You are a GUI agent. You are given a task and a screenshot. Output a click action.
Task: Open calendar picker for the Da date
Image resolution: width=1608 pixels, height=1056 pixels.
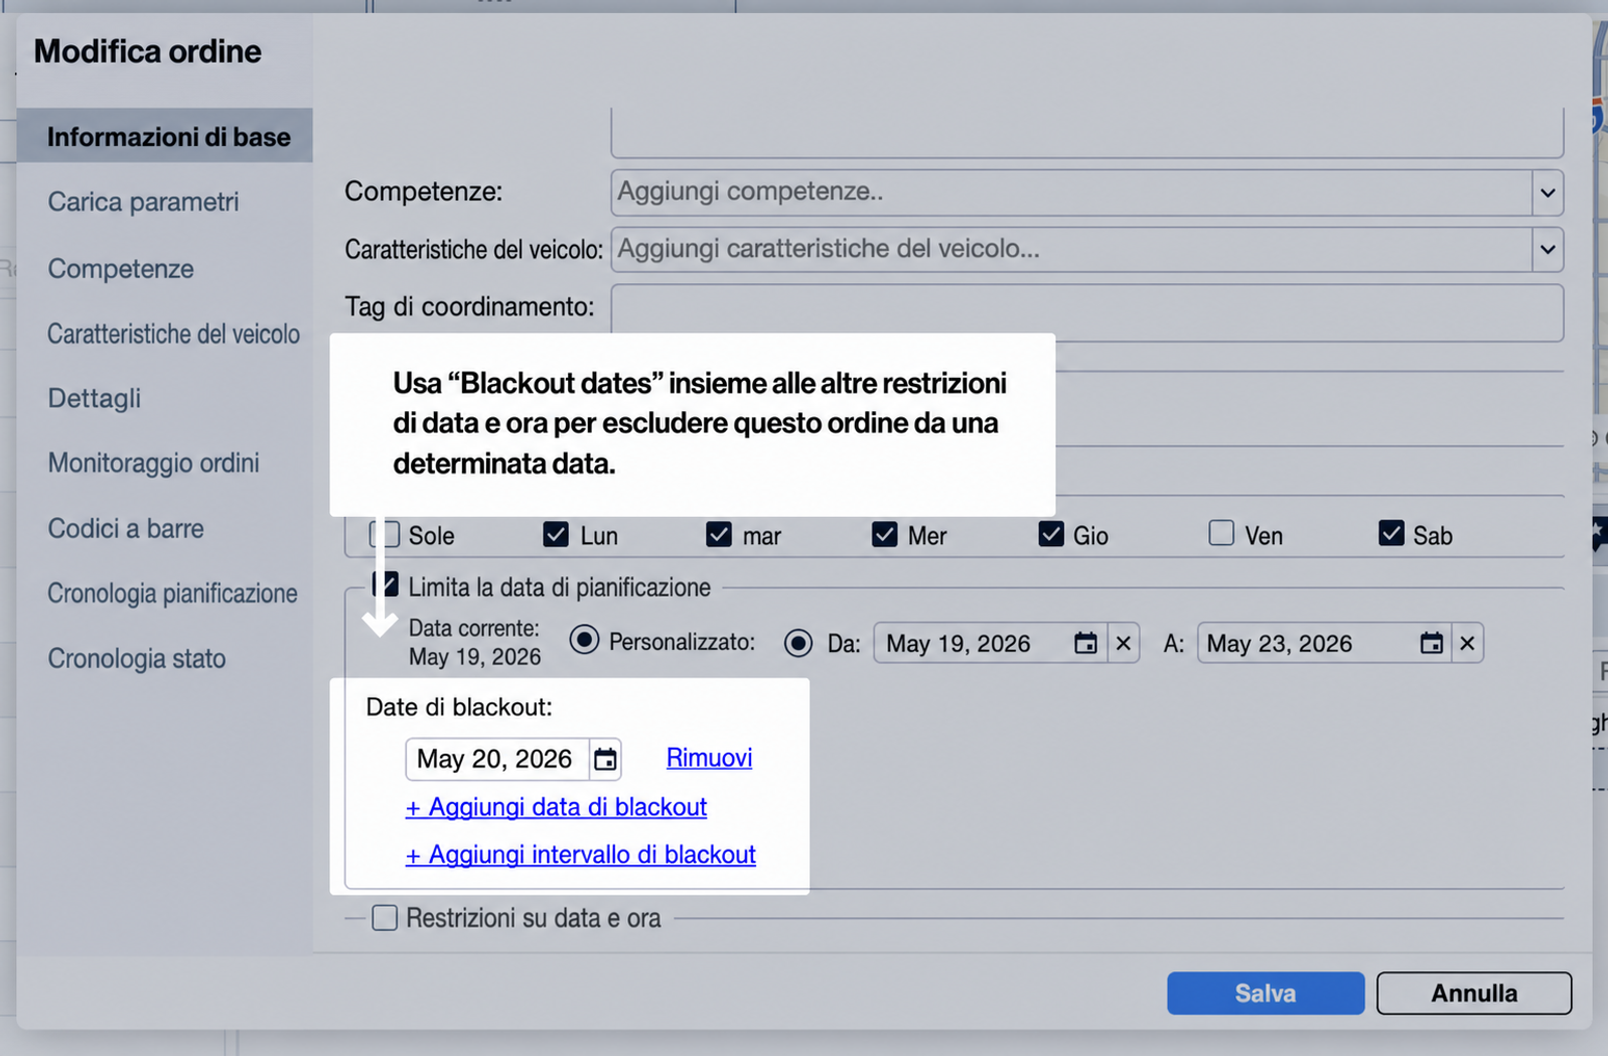tap(1085, 643)
